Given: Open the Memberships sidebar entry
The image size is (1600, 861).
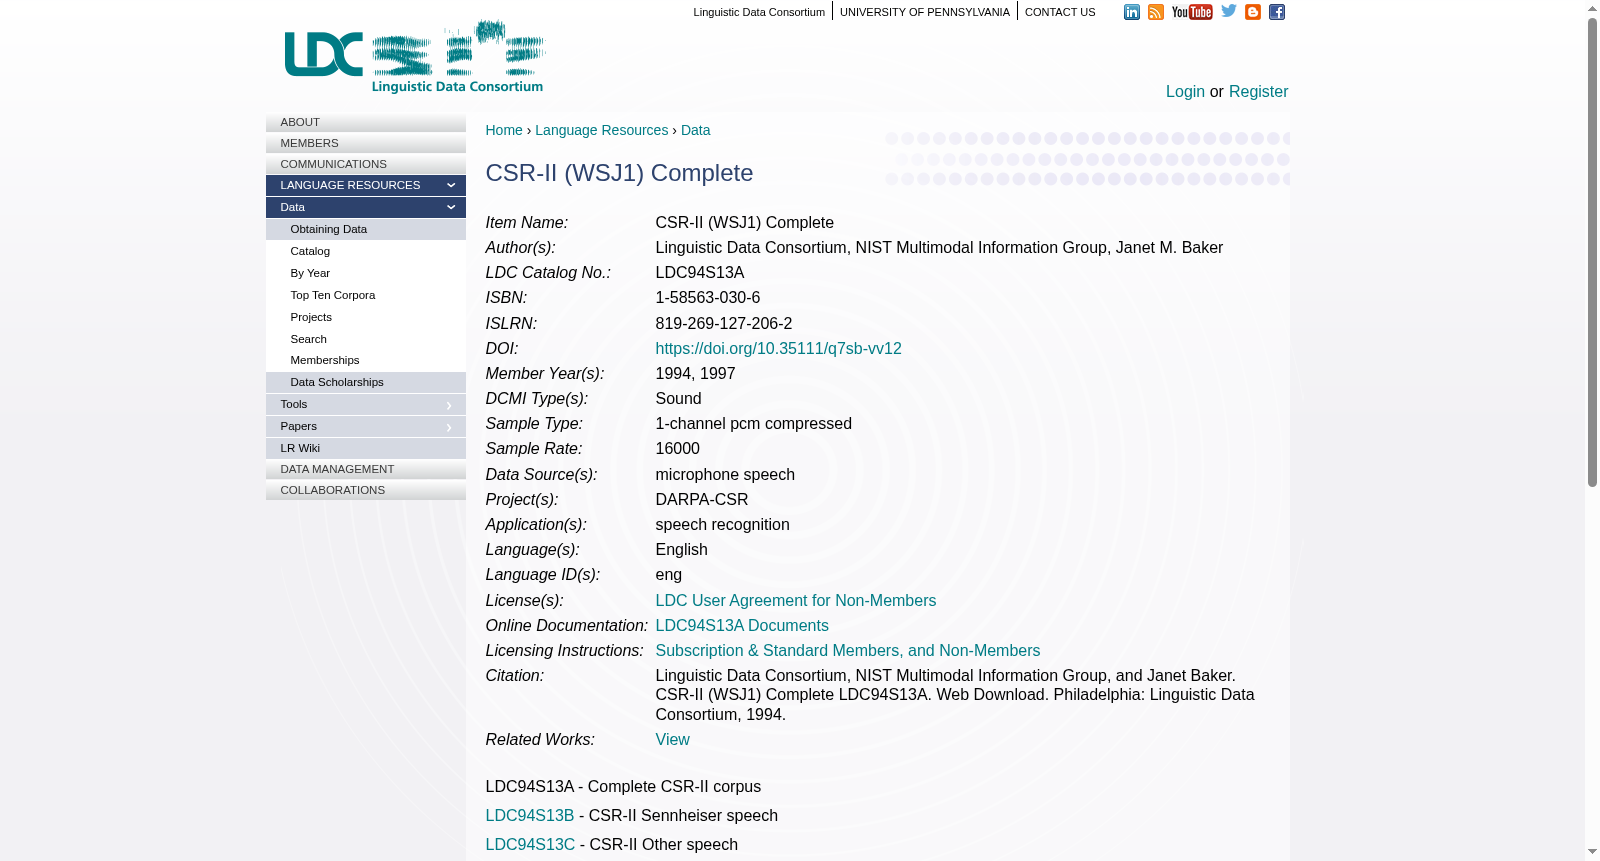Looking at the screenshot, I should tap(366, 360).
